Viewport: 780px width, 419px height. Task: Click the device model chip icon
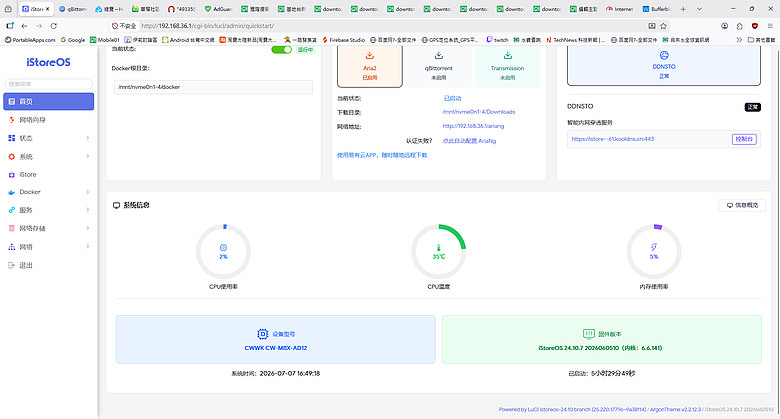click(x=262, y=334)
